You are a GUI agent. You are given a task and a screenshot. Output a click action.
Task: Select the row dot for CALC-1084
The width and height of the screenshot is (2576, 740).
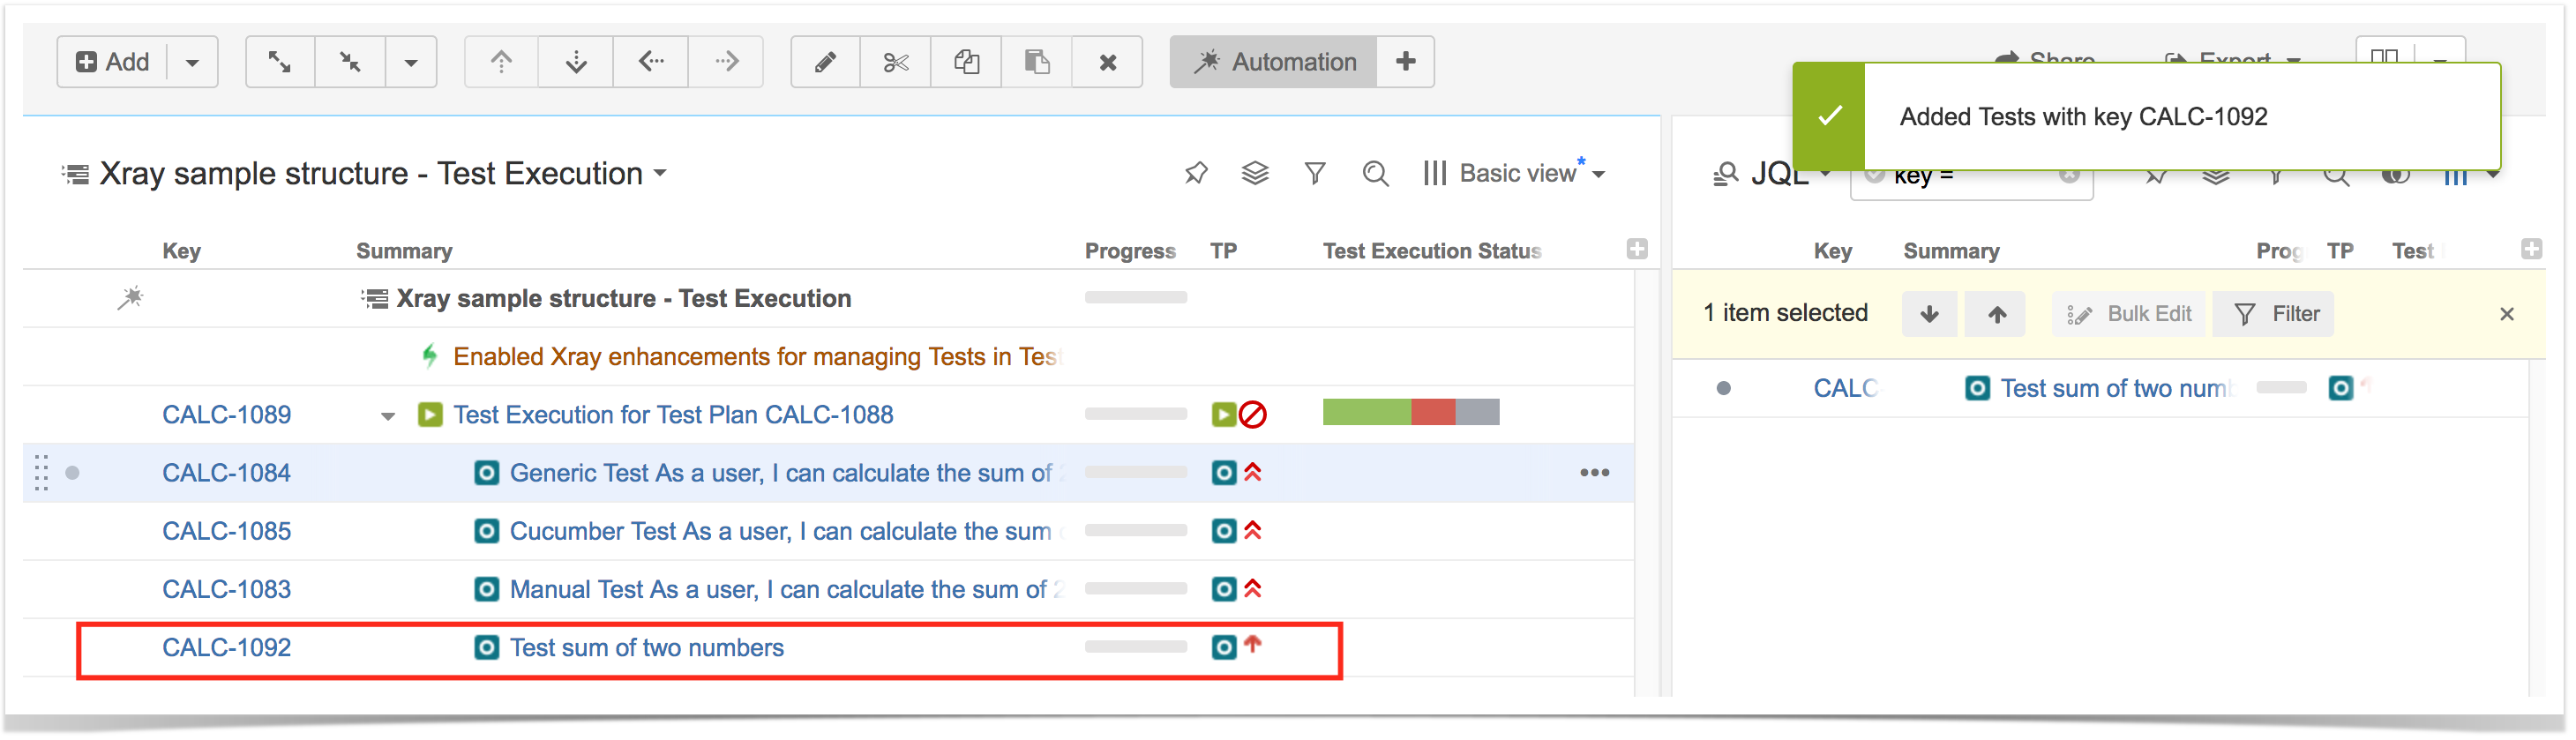(72, 473)
